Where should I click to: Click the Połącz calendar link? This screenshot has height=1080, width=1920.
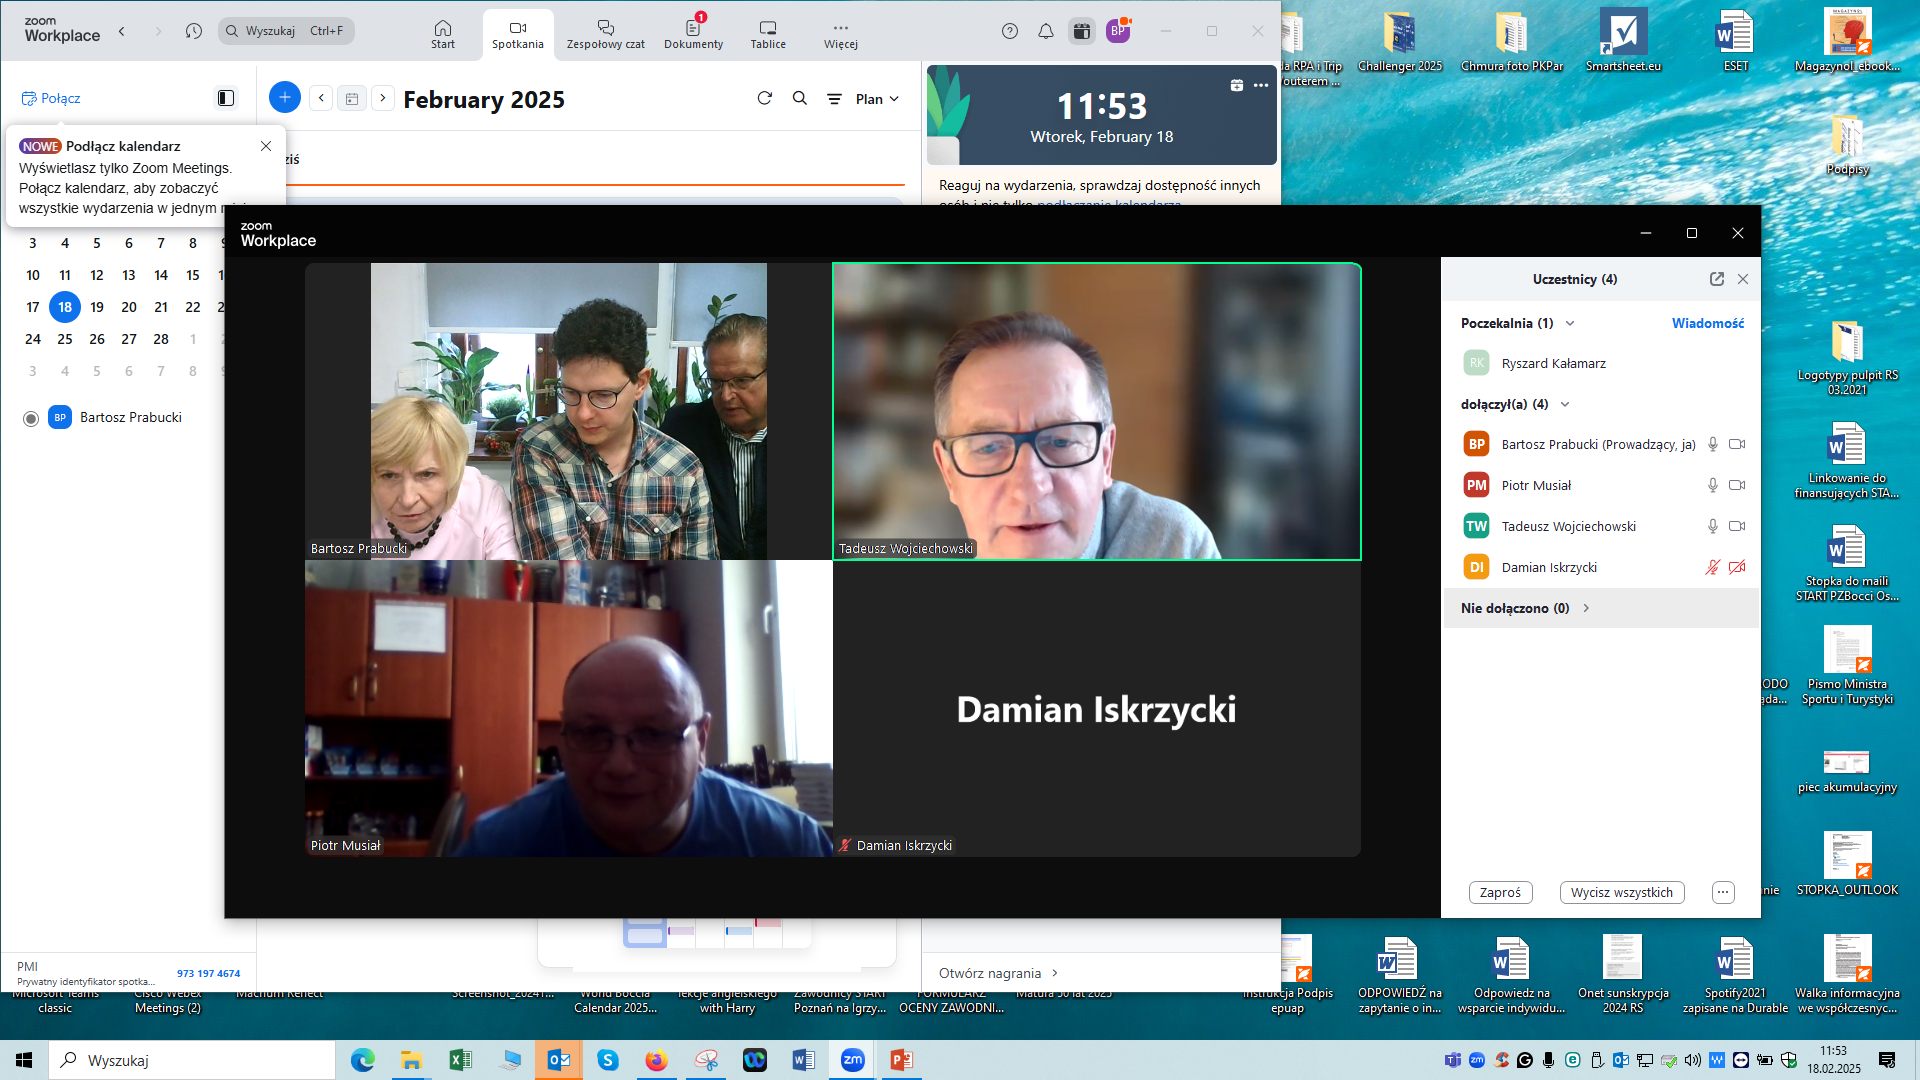pos(51,98)
